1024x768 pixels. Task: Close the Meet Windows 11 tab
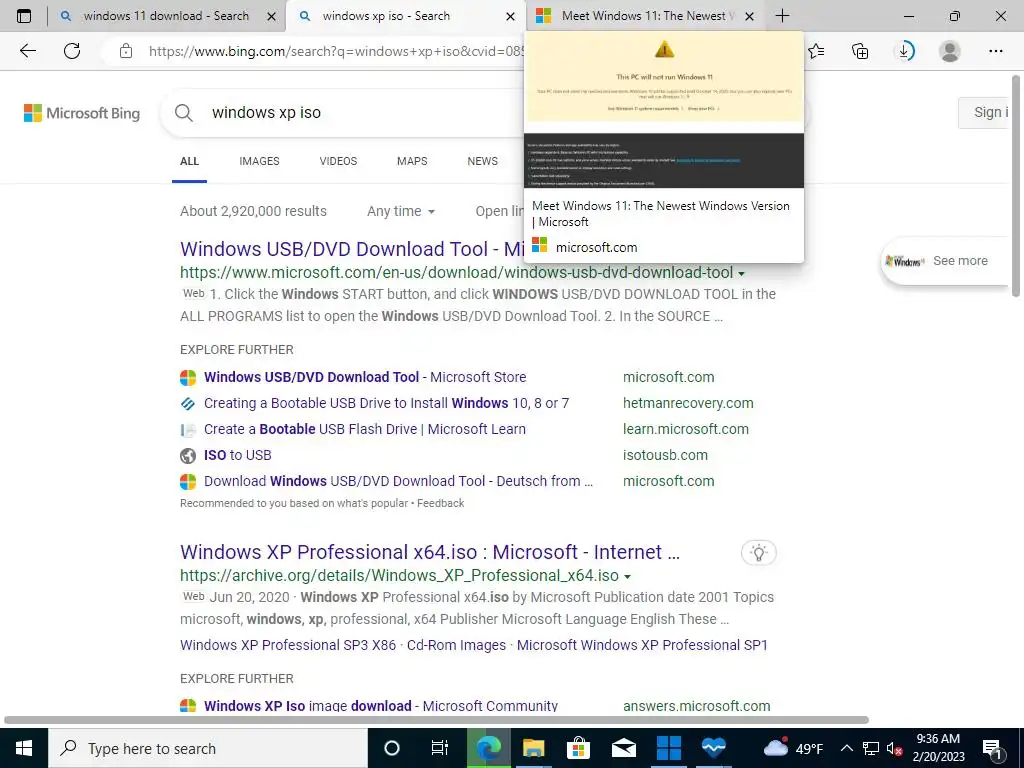pyautogui.click(x=750, y=16)
